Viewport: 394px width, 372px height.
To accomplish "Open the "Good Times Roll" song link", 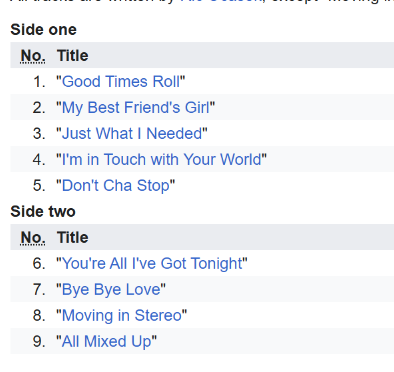I will point(121,82).
